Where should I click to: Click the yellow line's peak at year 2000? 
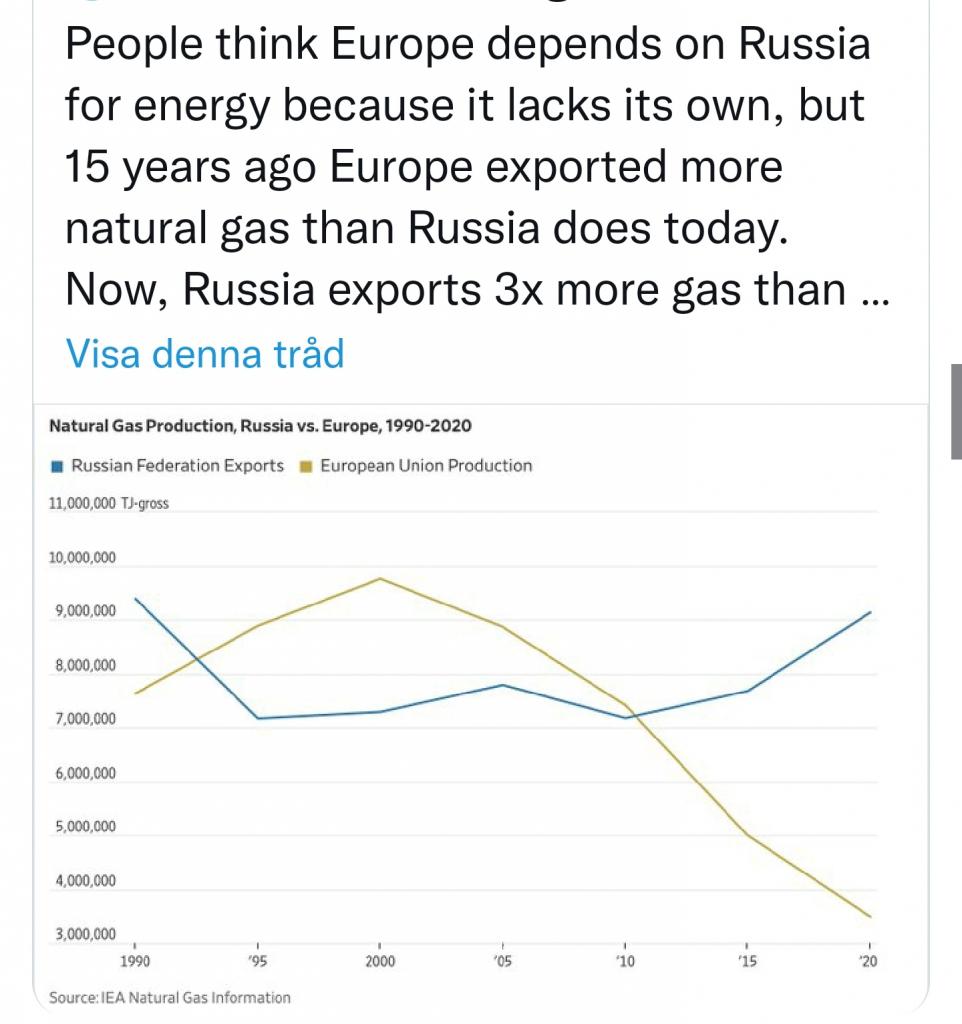(380, 579)
